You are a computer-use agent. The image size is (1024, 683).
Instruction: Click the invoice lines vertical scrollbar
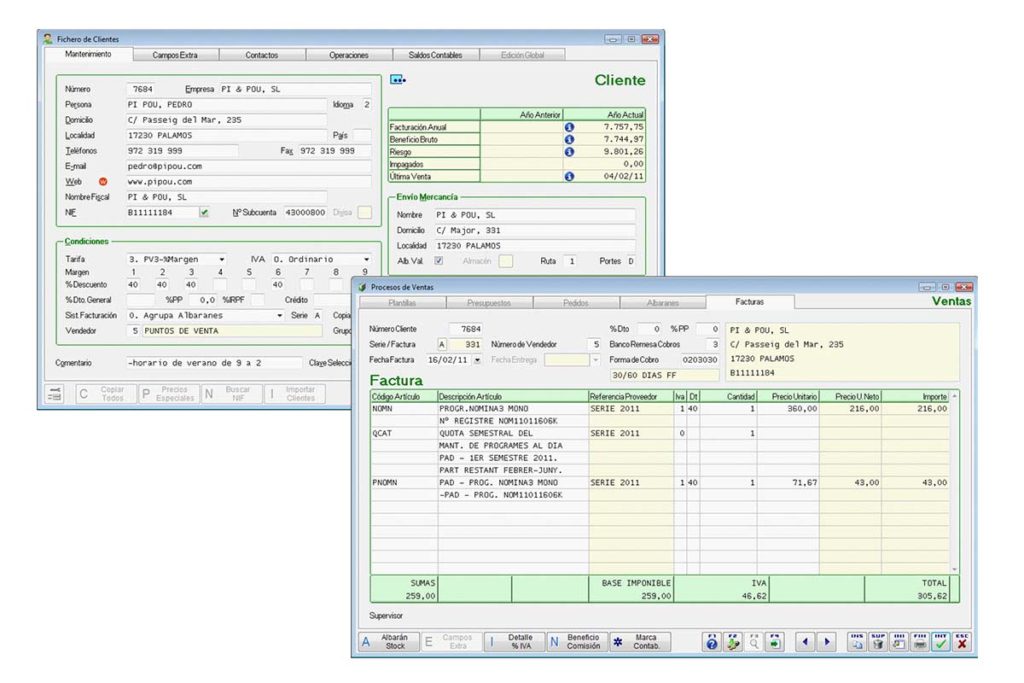click(x=955, y=483)
